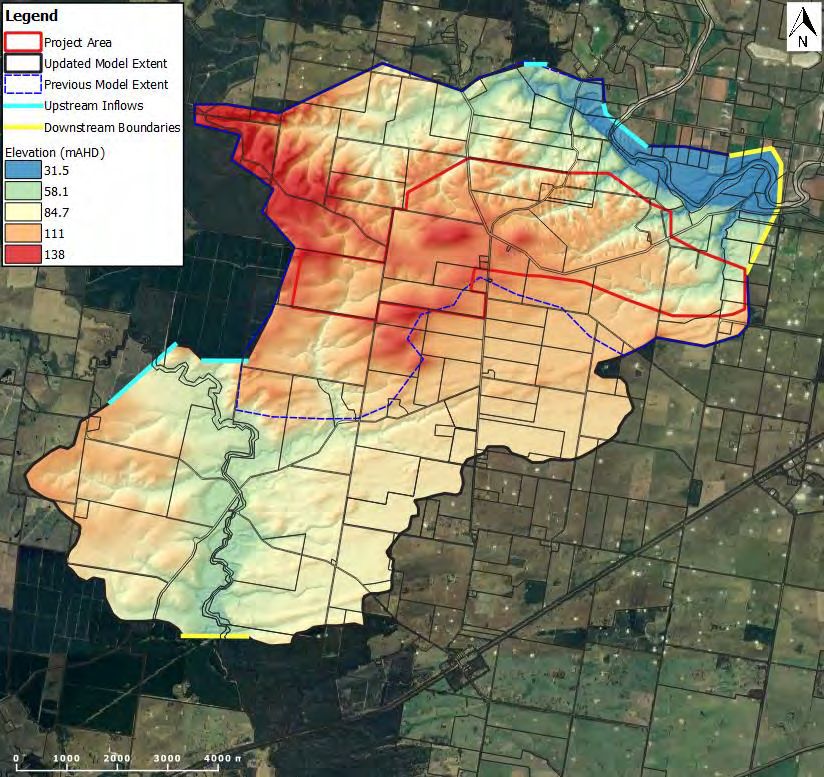
Task: Click the 2000 mark on scale bar
Action: (x=117, y=758)
